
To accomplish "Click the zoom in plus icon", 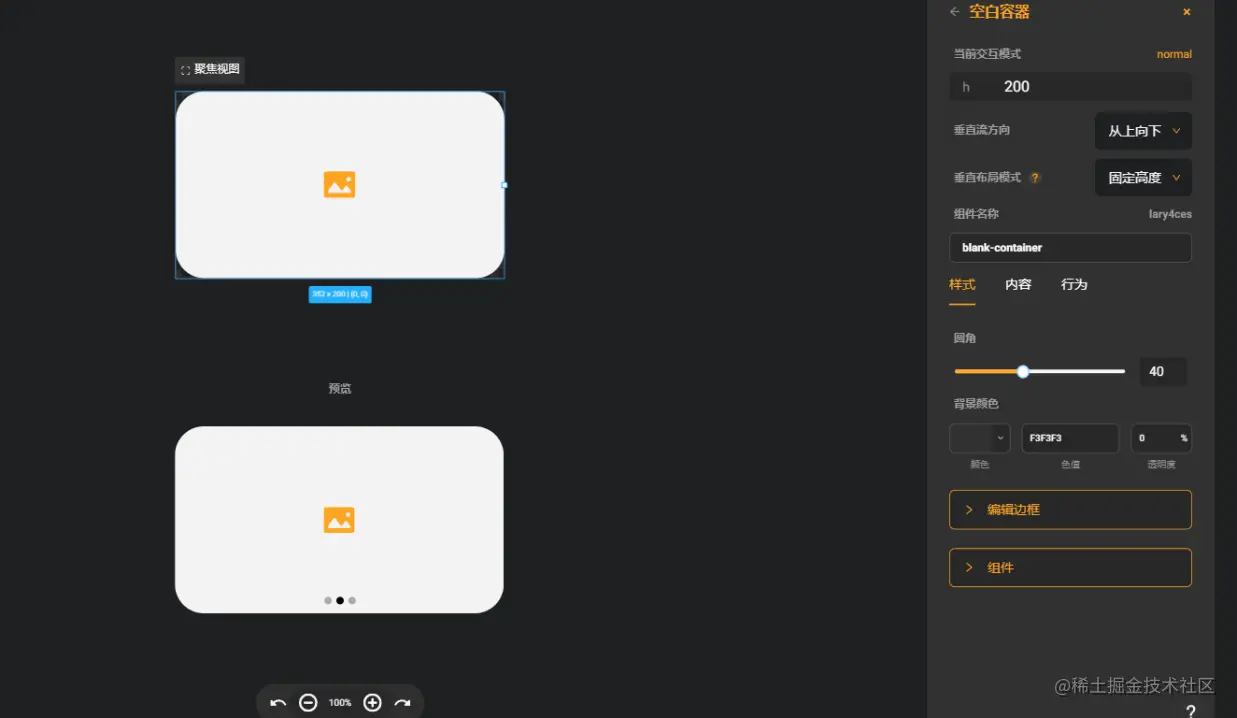I will pos(372,703).
